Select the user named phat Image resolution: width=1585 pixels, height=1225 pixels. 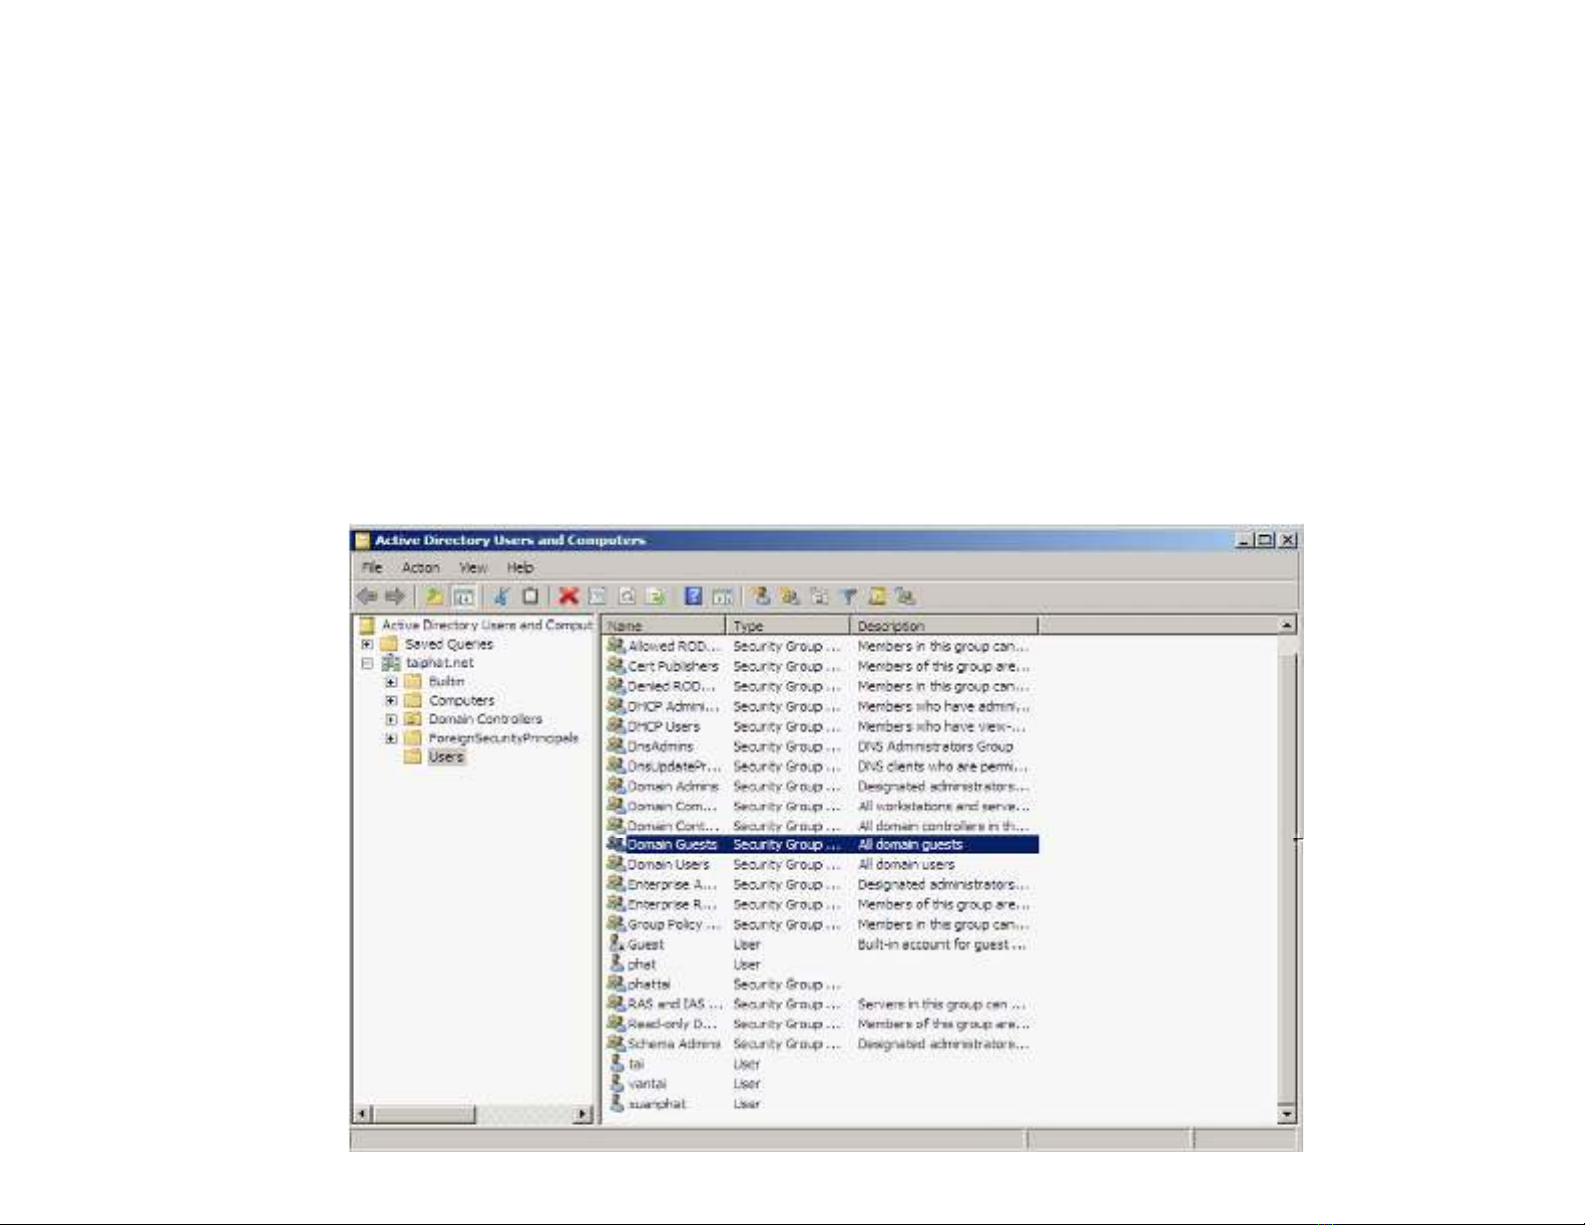pos(642,964)
